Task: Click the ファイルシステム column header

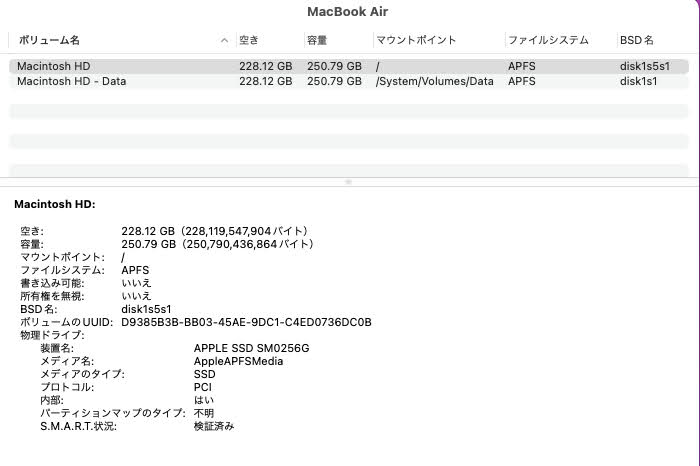Action: [547, 41]
